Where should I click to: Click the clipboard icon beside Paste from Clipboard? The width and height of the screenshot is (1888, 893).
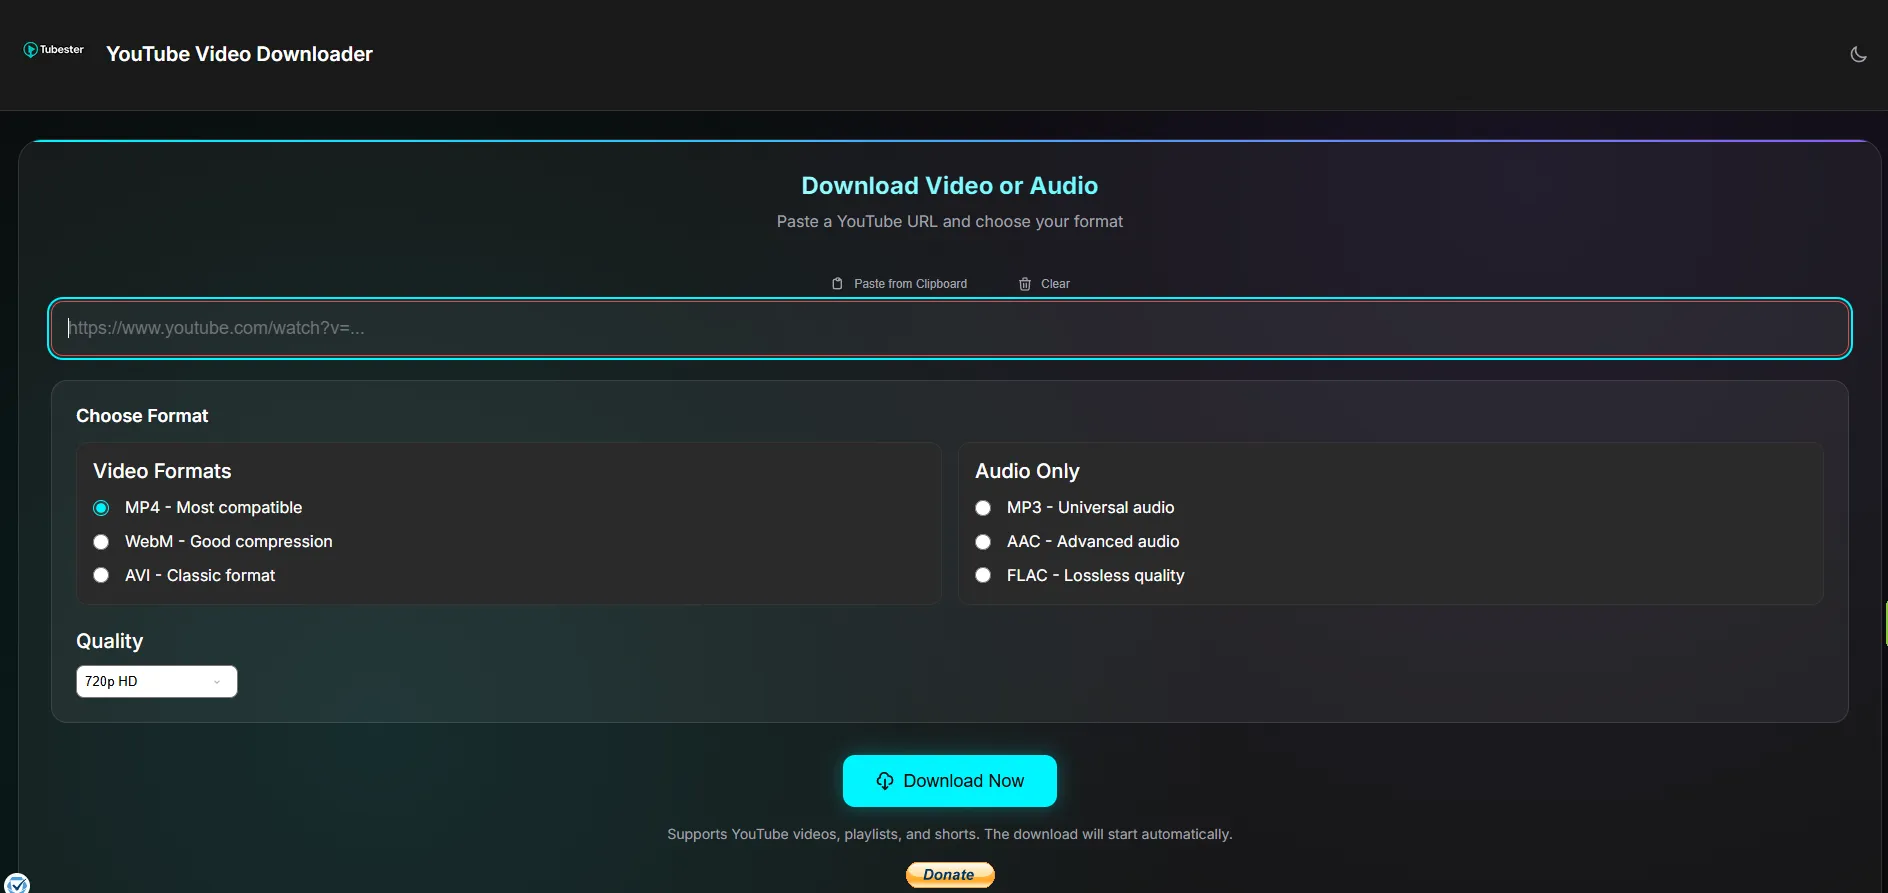(x=837, y=284)
